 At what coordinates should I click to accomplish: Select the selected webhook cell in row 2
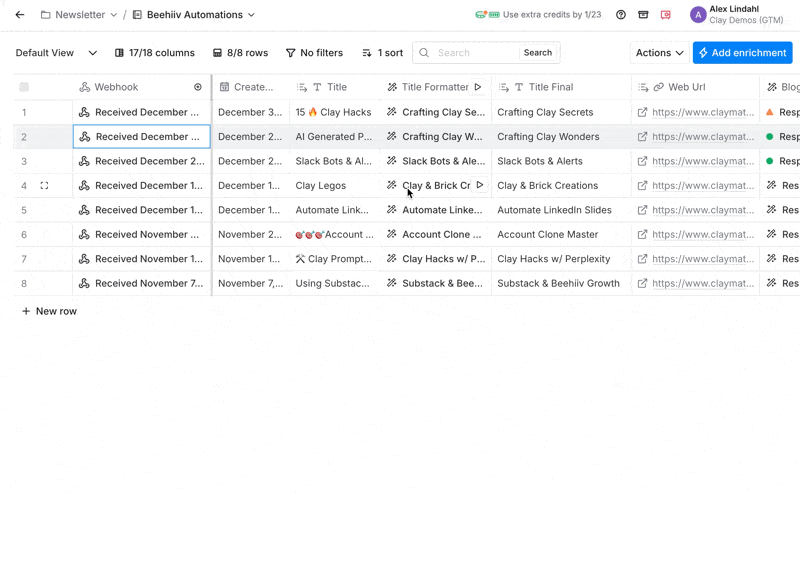[142, 137]
